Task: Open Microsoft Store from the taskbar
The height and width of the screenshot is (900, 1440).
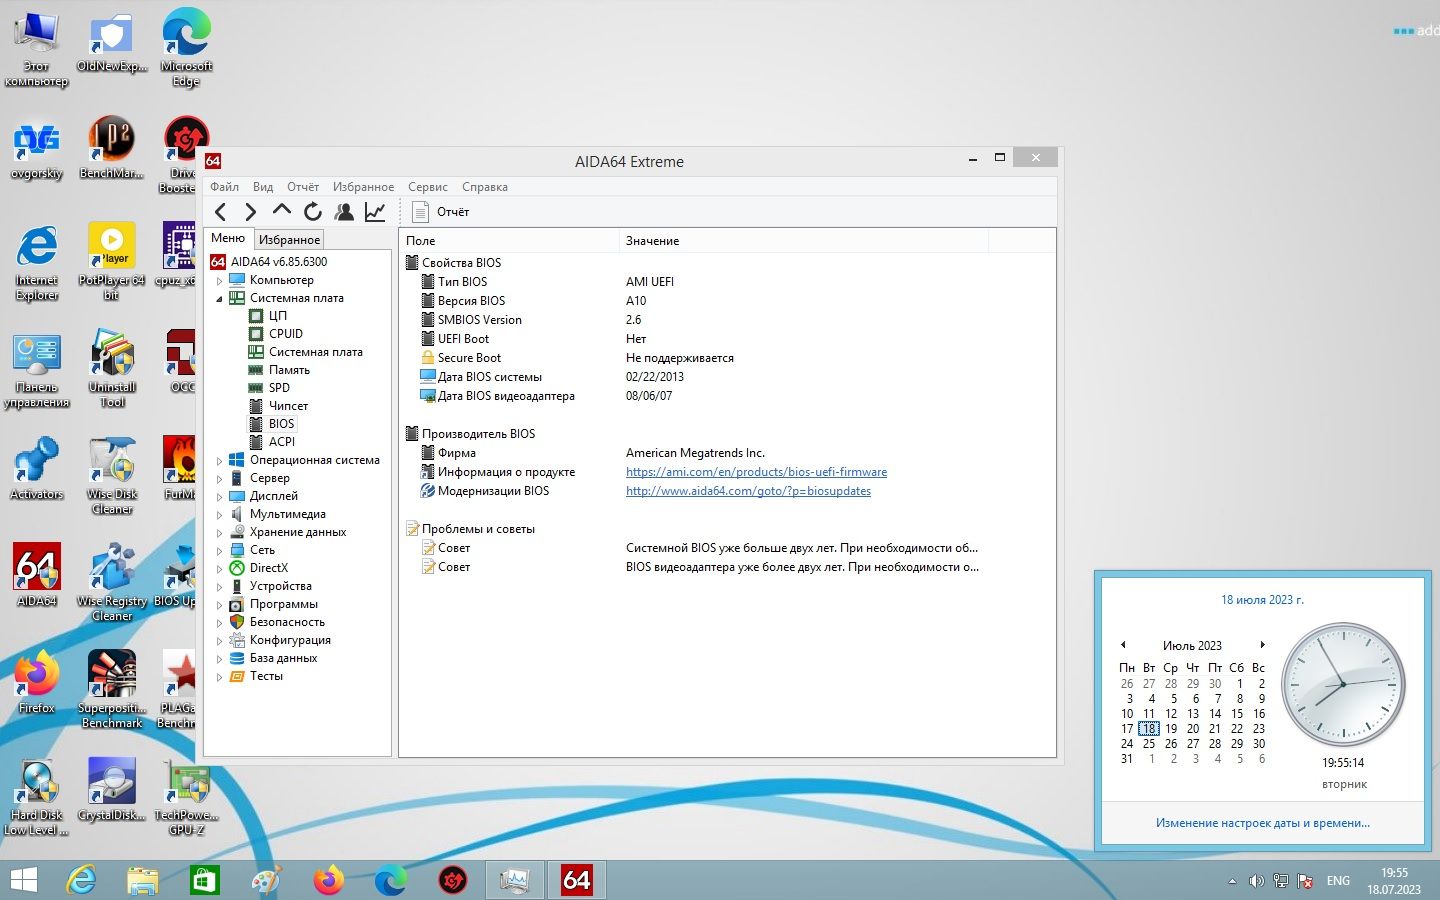Action: pos(204,880)
